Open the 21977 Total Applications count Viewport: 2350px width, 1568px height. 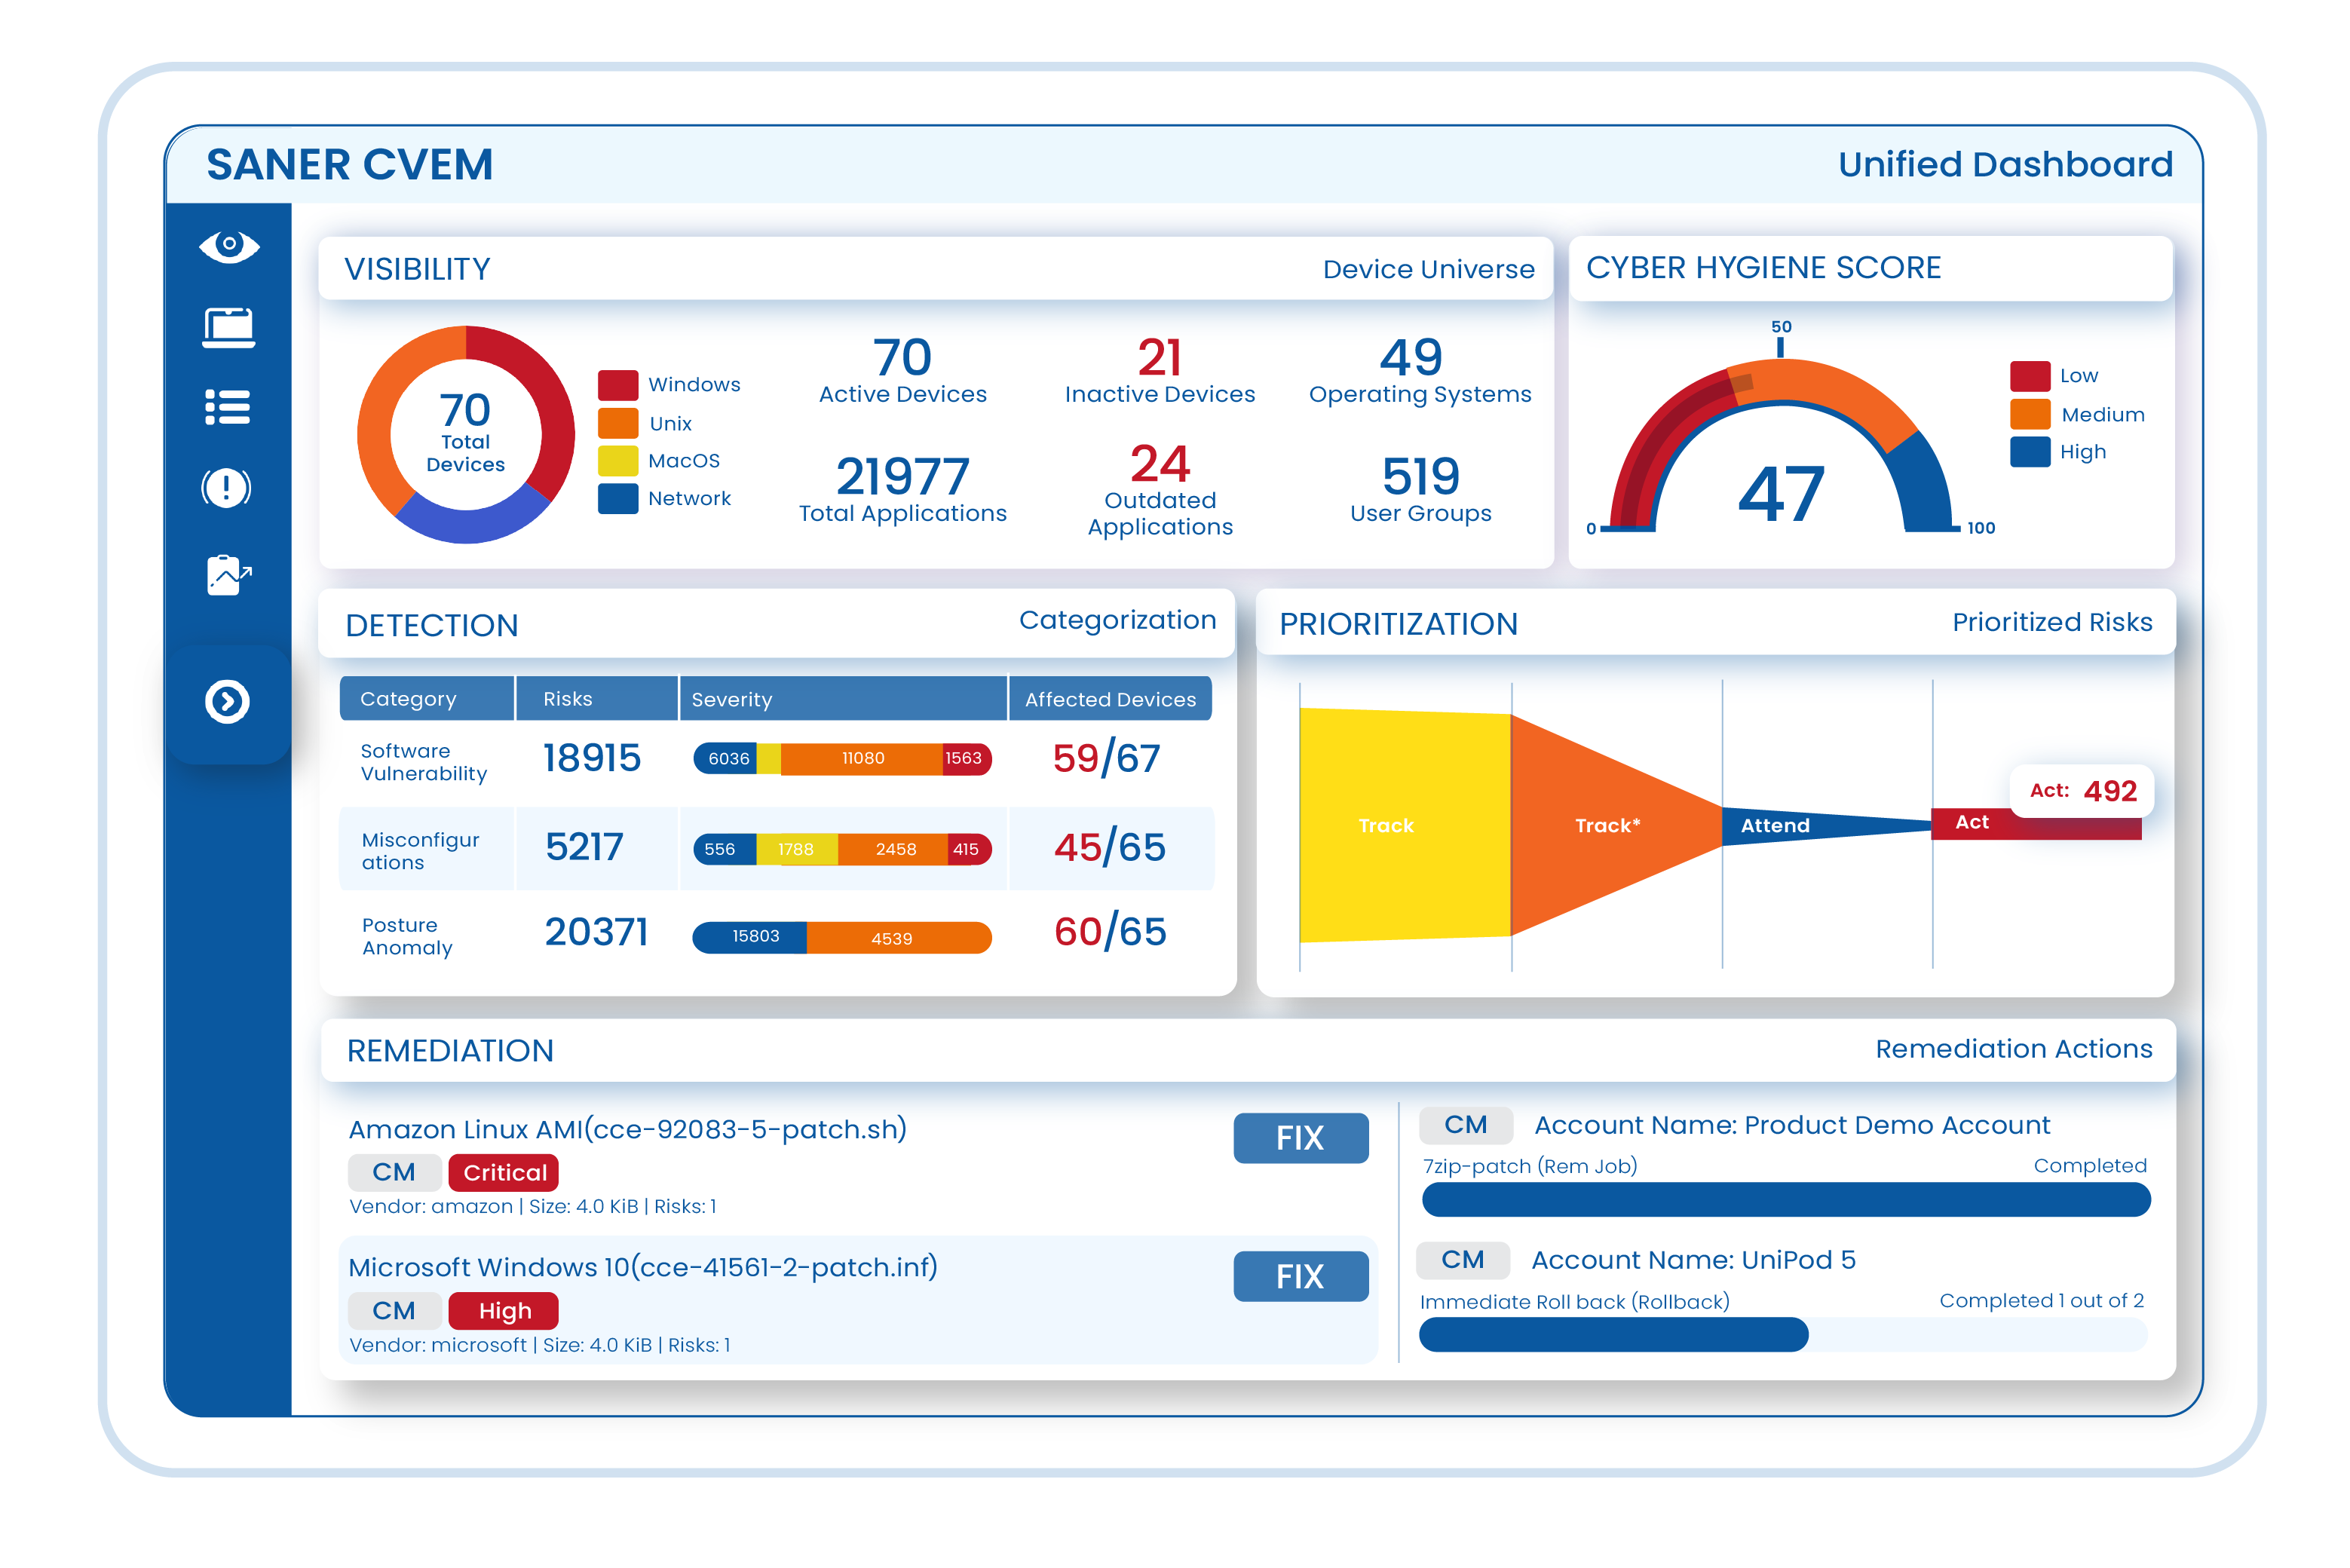click(x=903, y=489)
